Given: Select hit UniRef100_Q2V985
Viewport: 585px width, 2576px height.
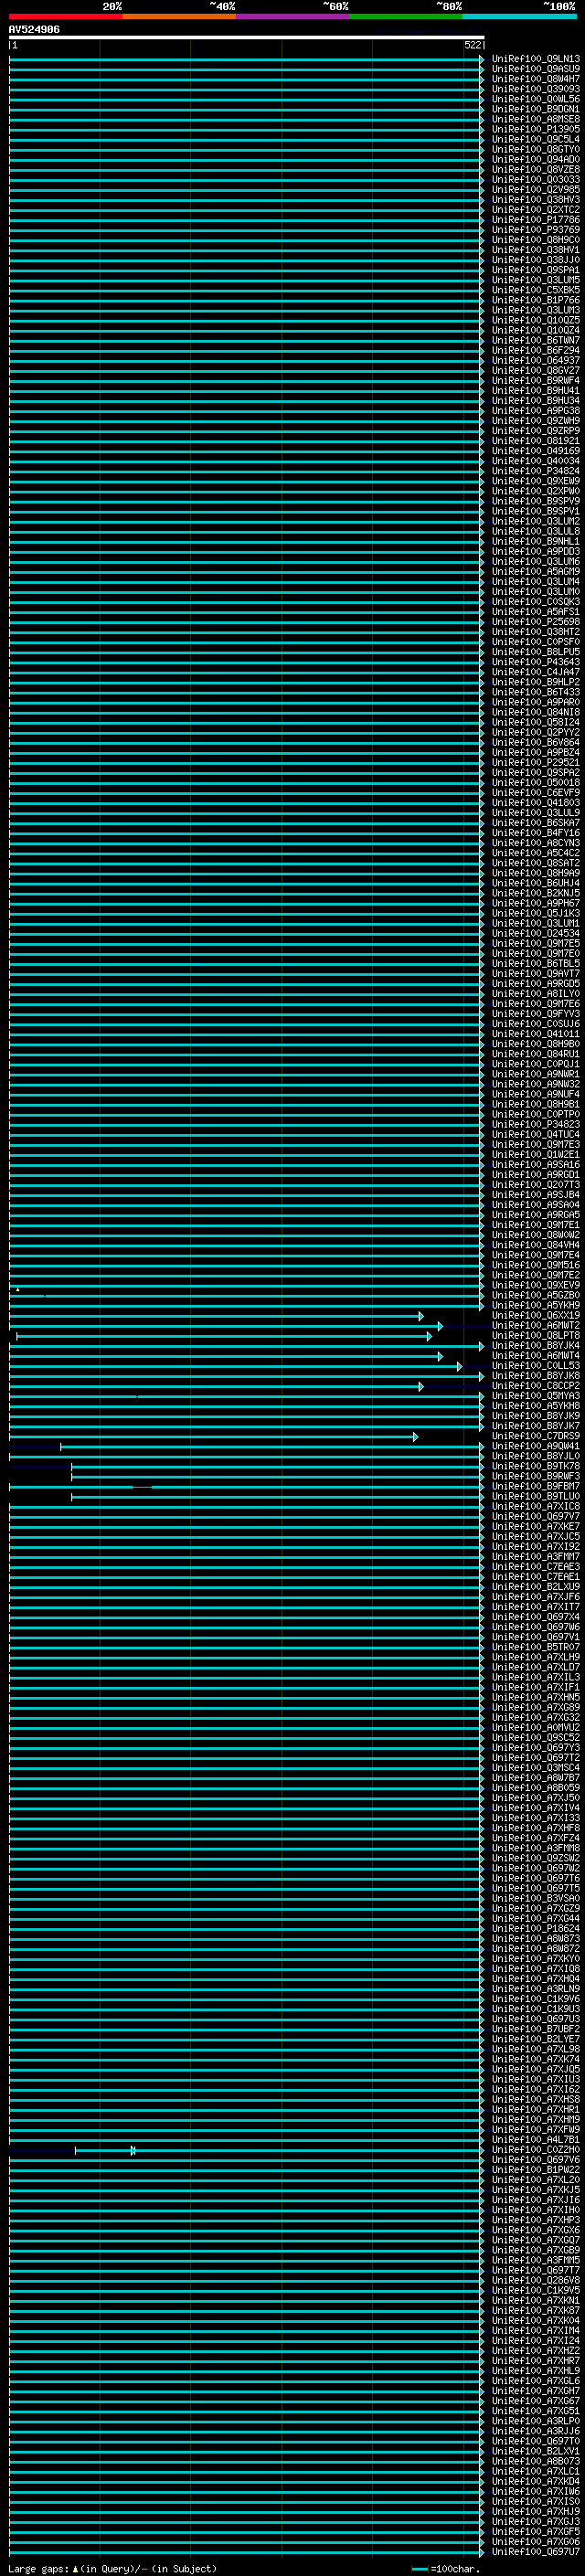Looking at the screenshot, I should coord(536,189).
